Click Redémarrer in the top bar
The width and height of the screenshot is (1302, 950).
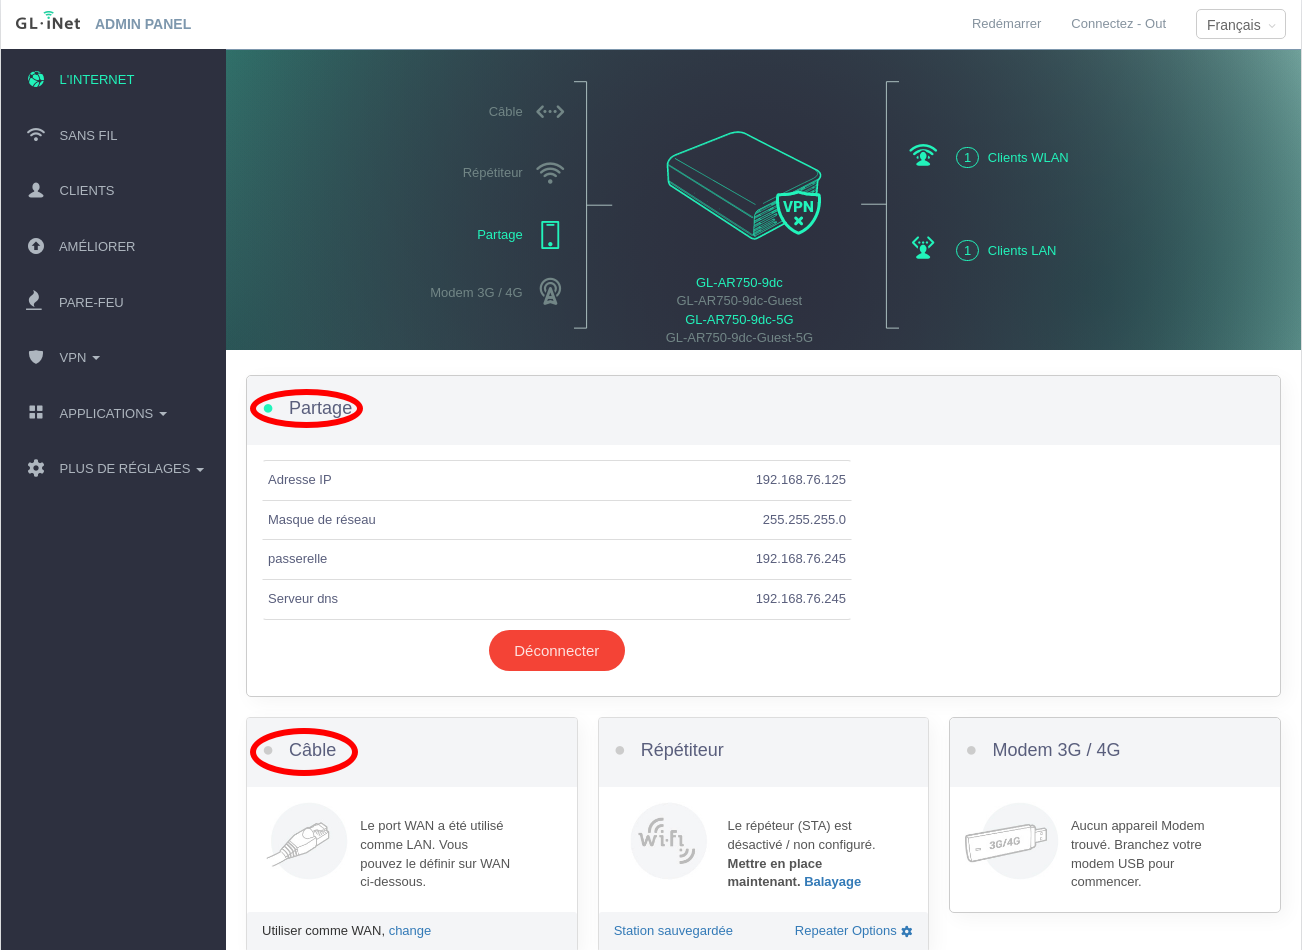(1006, 24)
